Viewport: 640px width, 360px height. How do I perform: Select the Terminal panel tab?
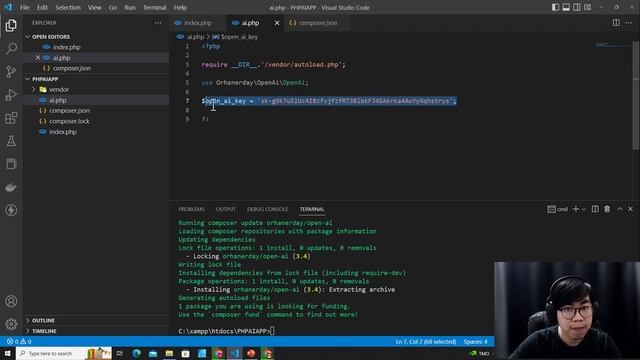click(x=312, y=209)
